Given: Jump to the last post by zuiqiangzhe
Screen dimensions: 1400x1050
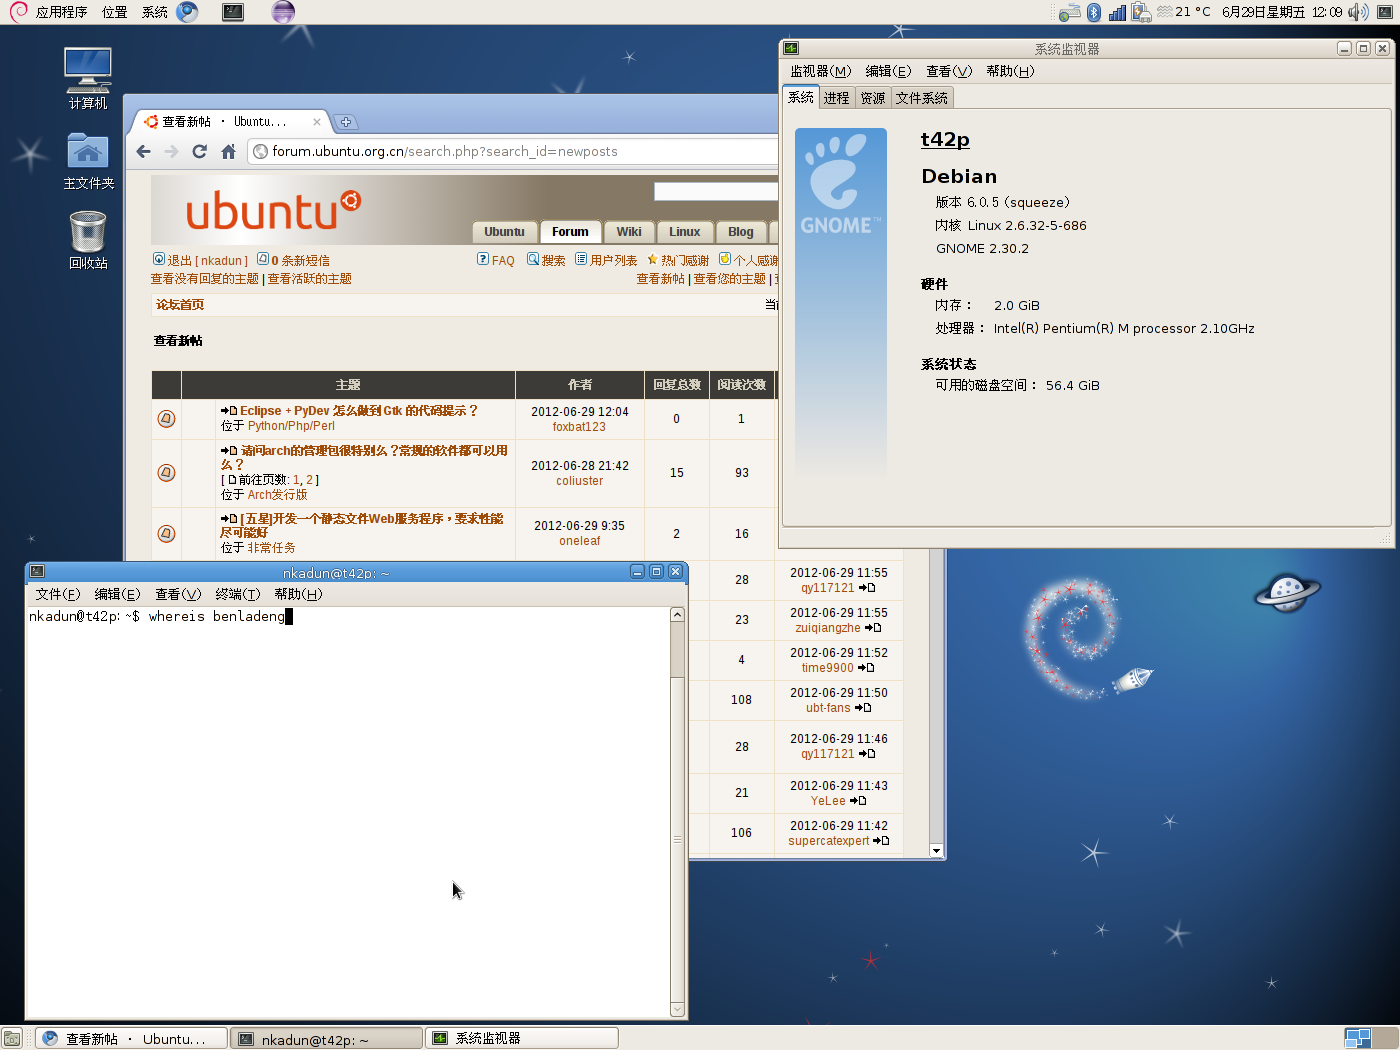Looking at the screenshot, I should (873, 628).
